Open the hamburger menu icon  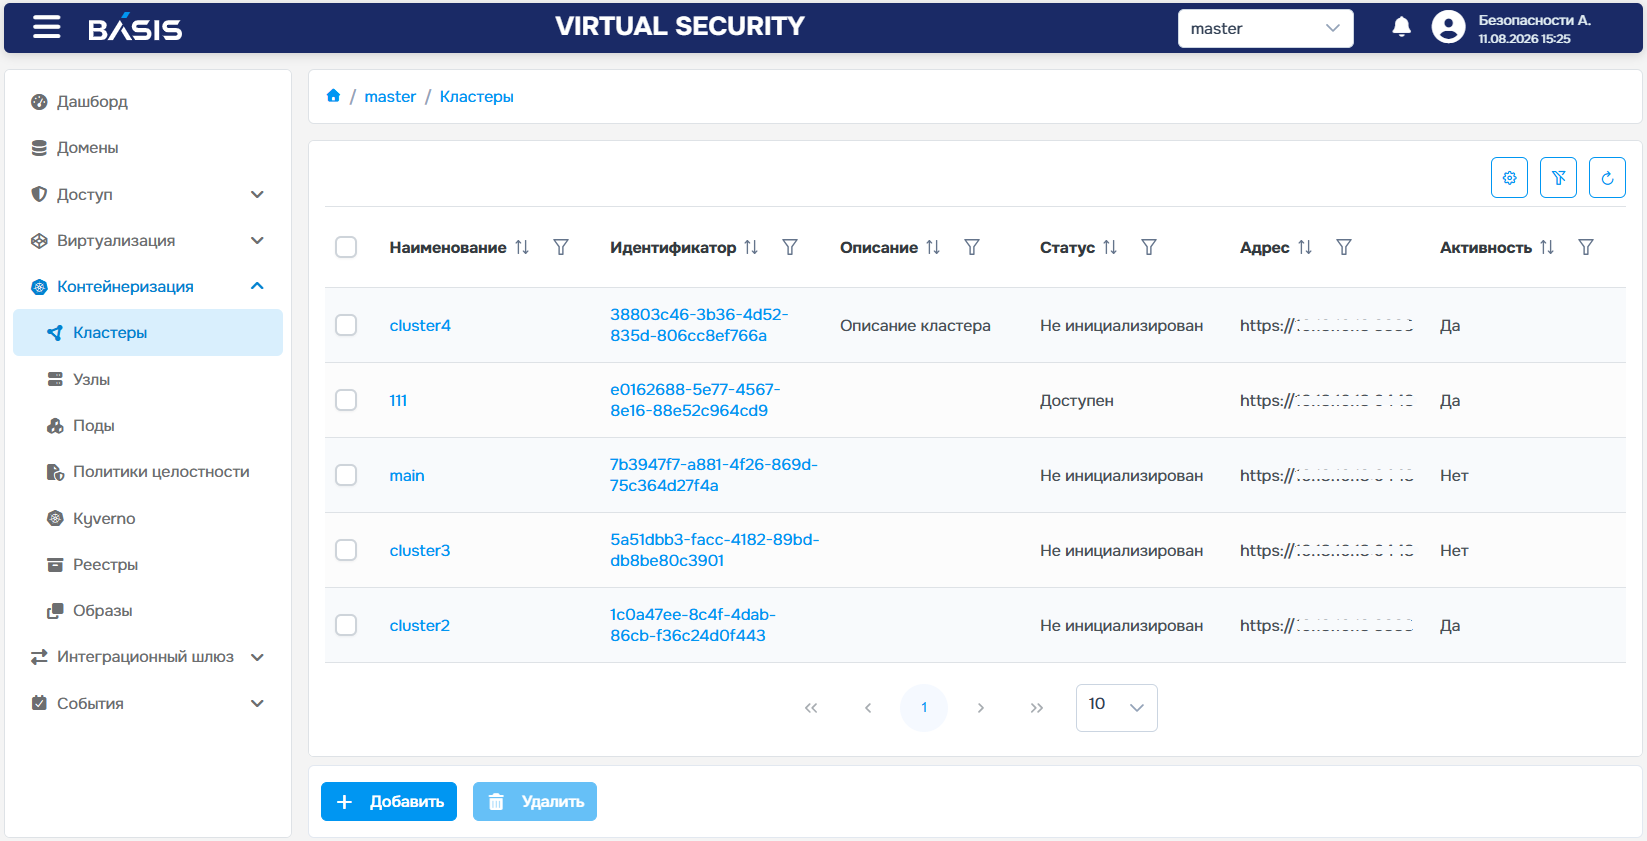click(x=47, y=27)
